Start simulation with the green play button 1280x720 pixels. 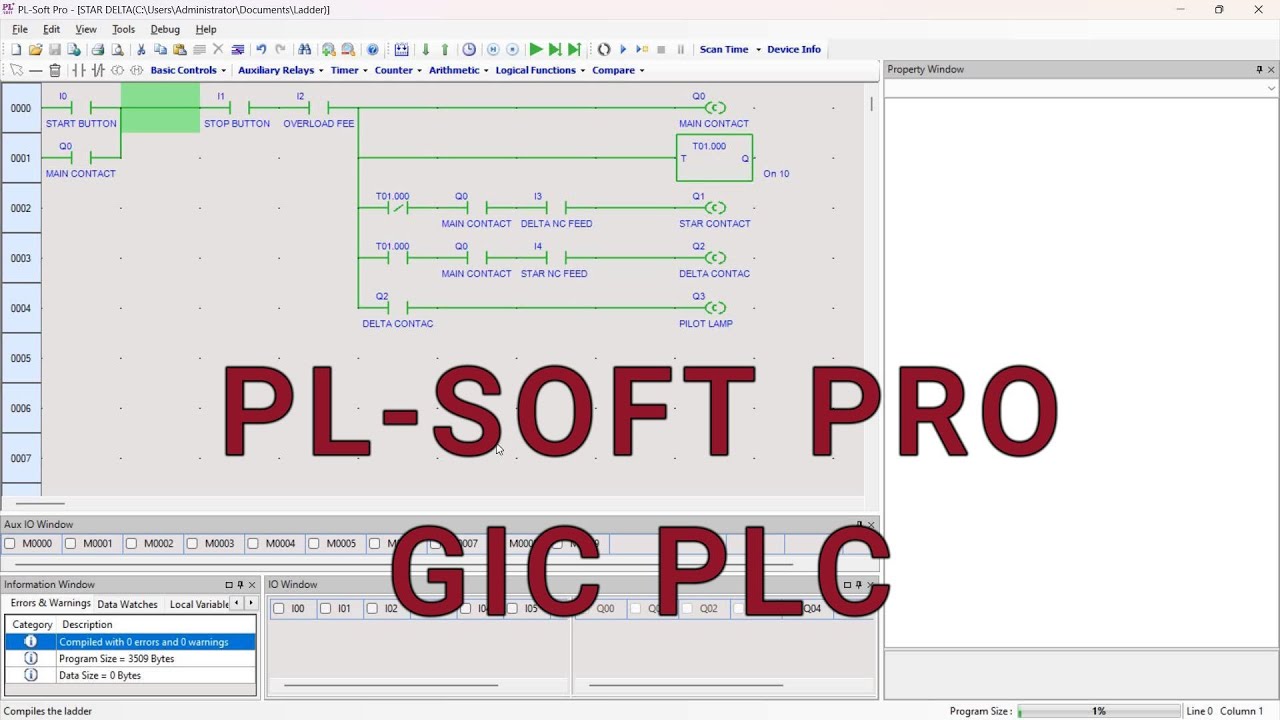536,49
